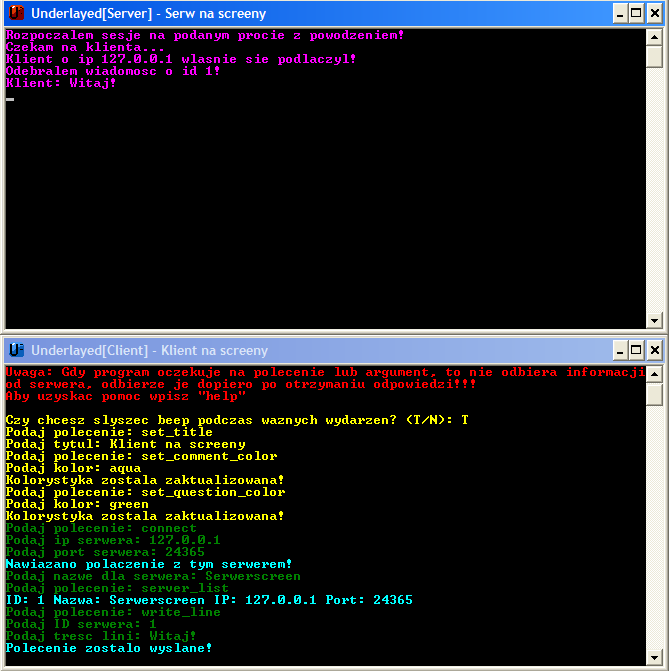Screen dimensions: 671x671
Task: Click the "Klient: Witaj!" line in Server console
Action: [60, 83]
